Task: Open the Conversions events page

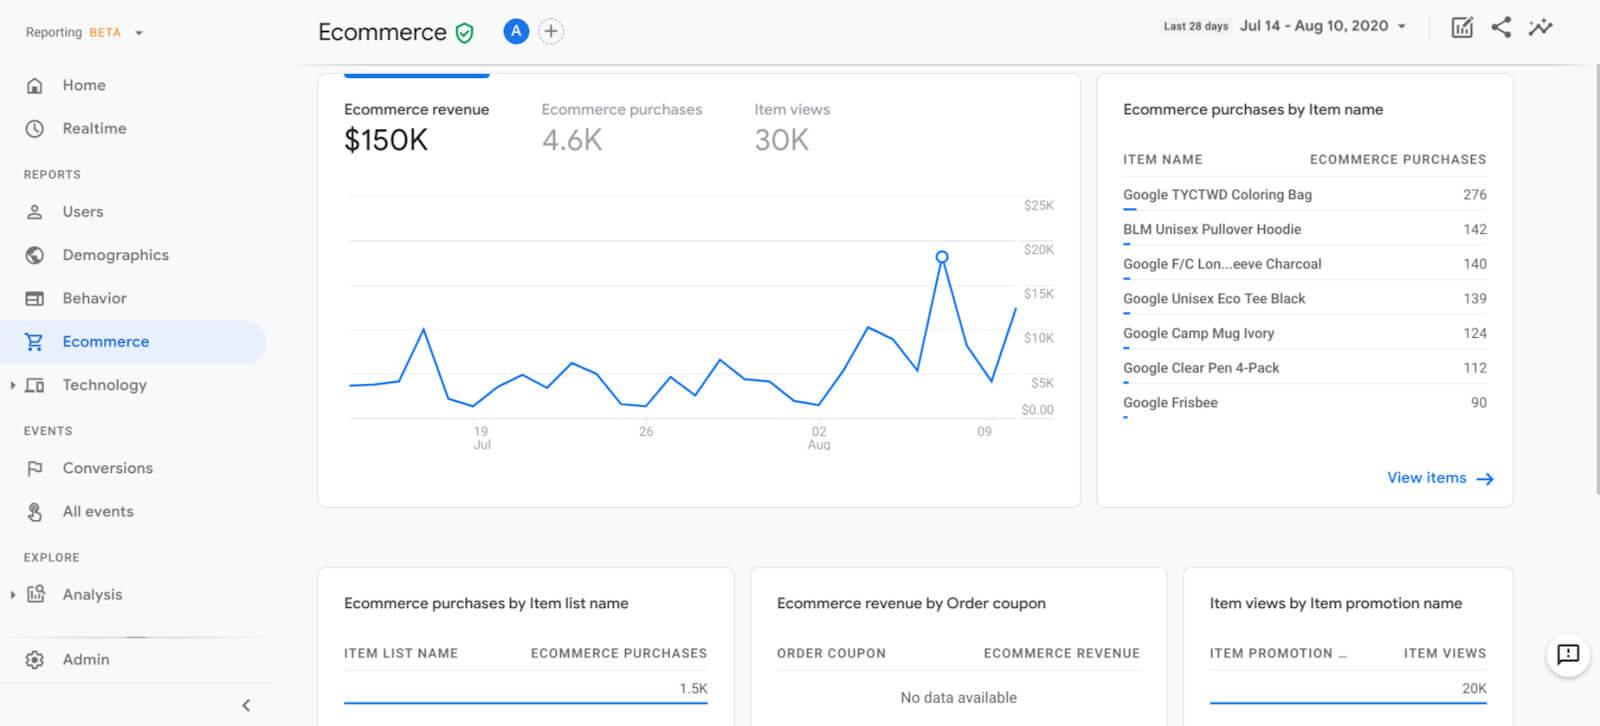Action: [107, 468]
